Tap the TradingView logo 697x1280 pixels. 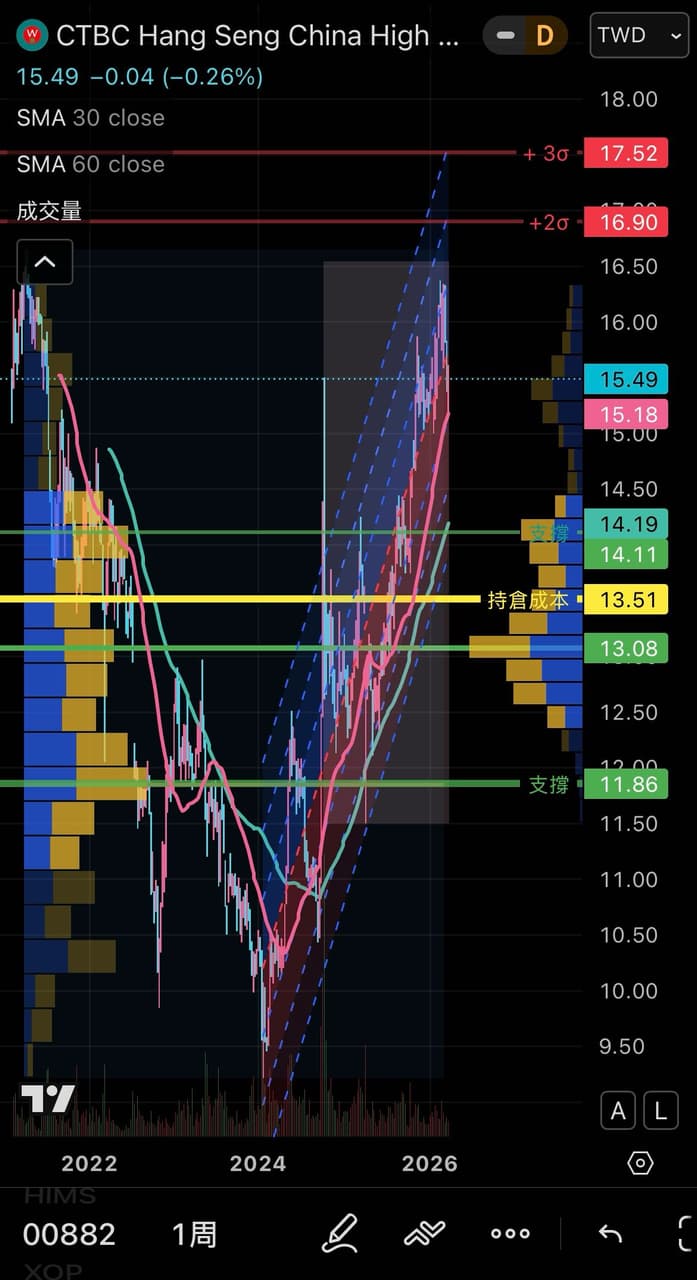click(47, 1098)
